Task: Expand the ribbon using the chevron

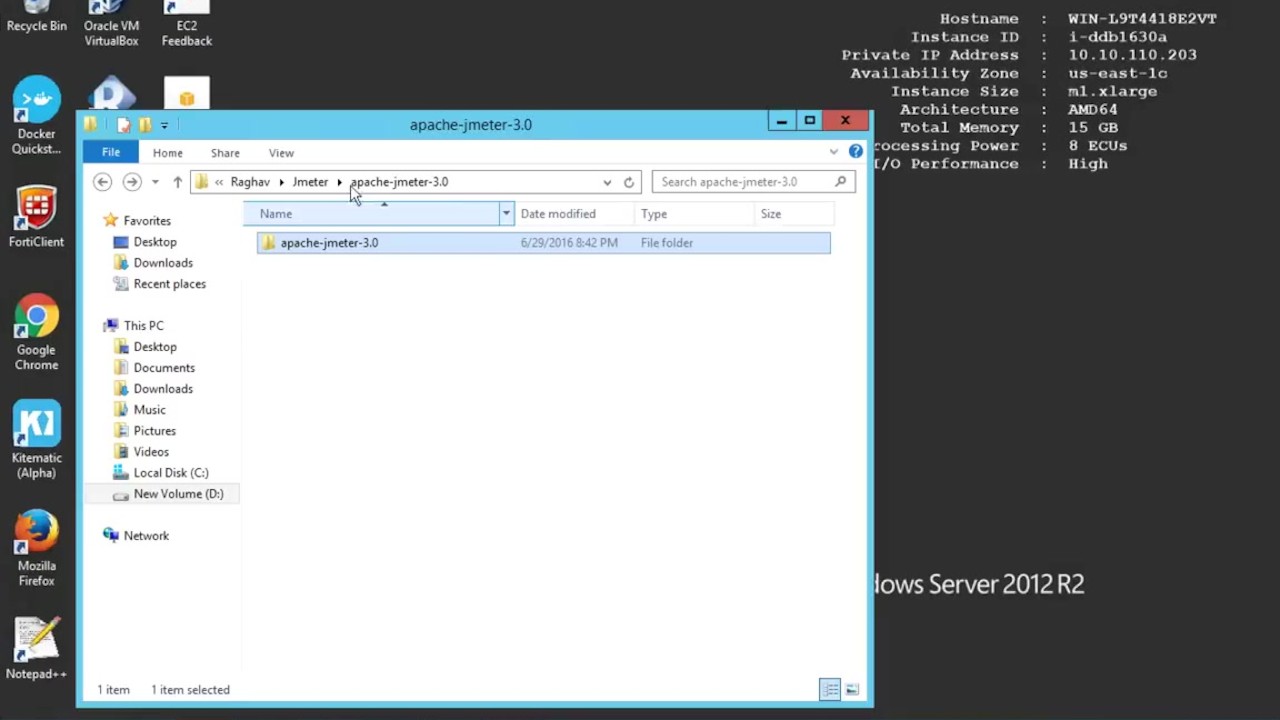Action: (833, 152)
